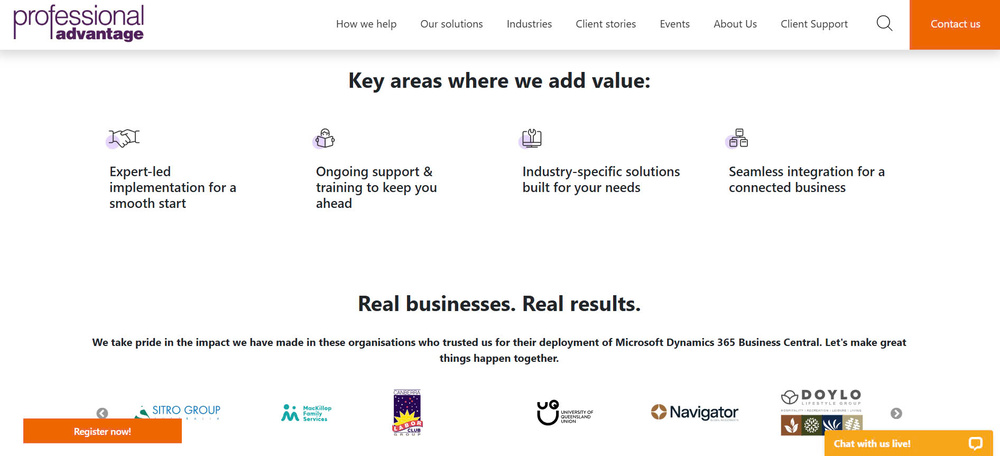Expand the Our solutions menu
This screenshot has width=1000, height=456.
(451, 24)
